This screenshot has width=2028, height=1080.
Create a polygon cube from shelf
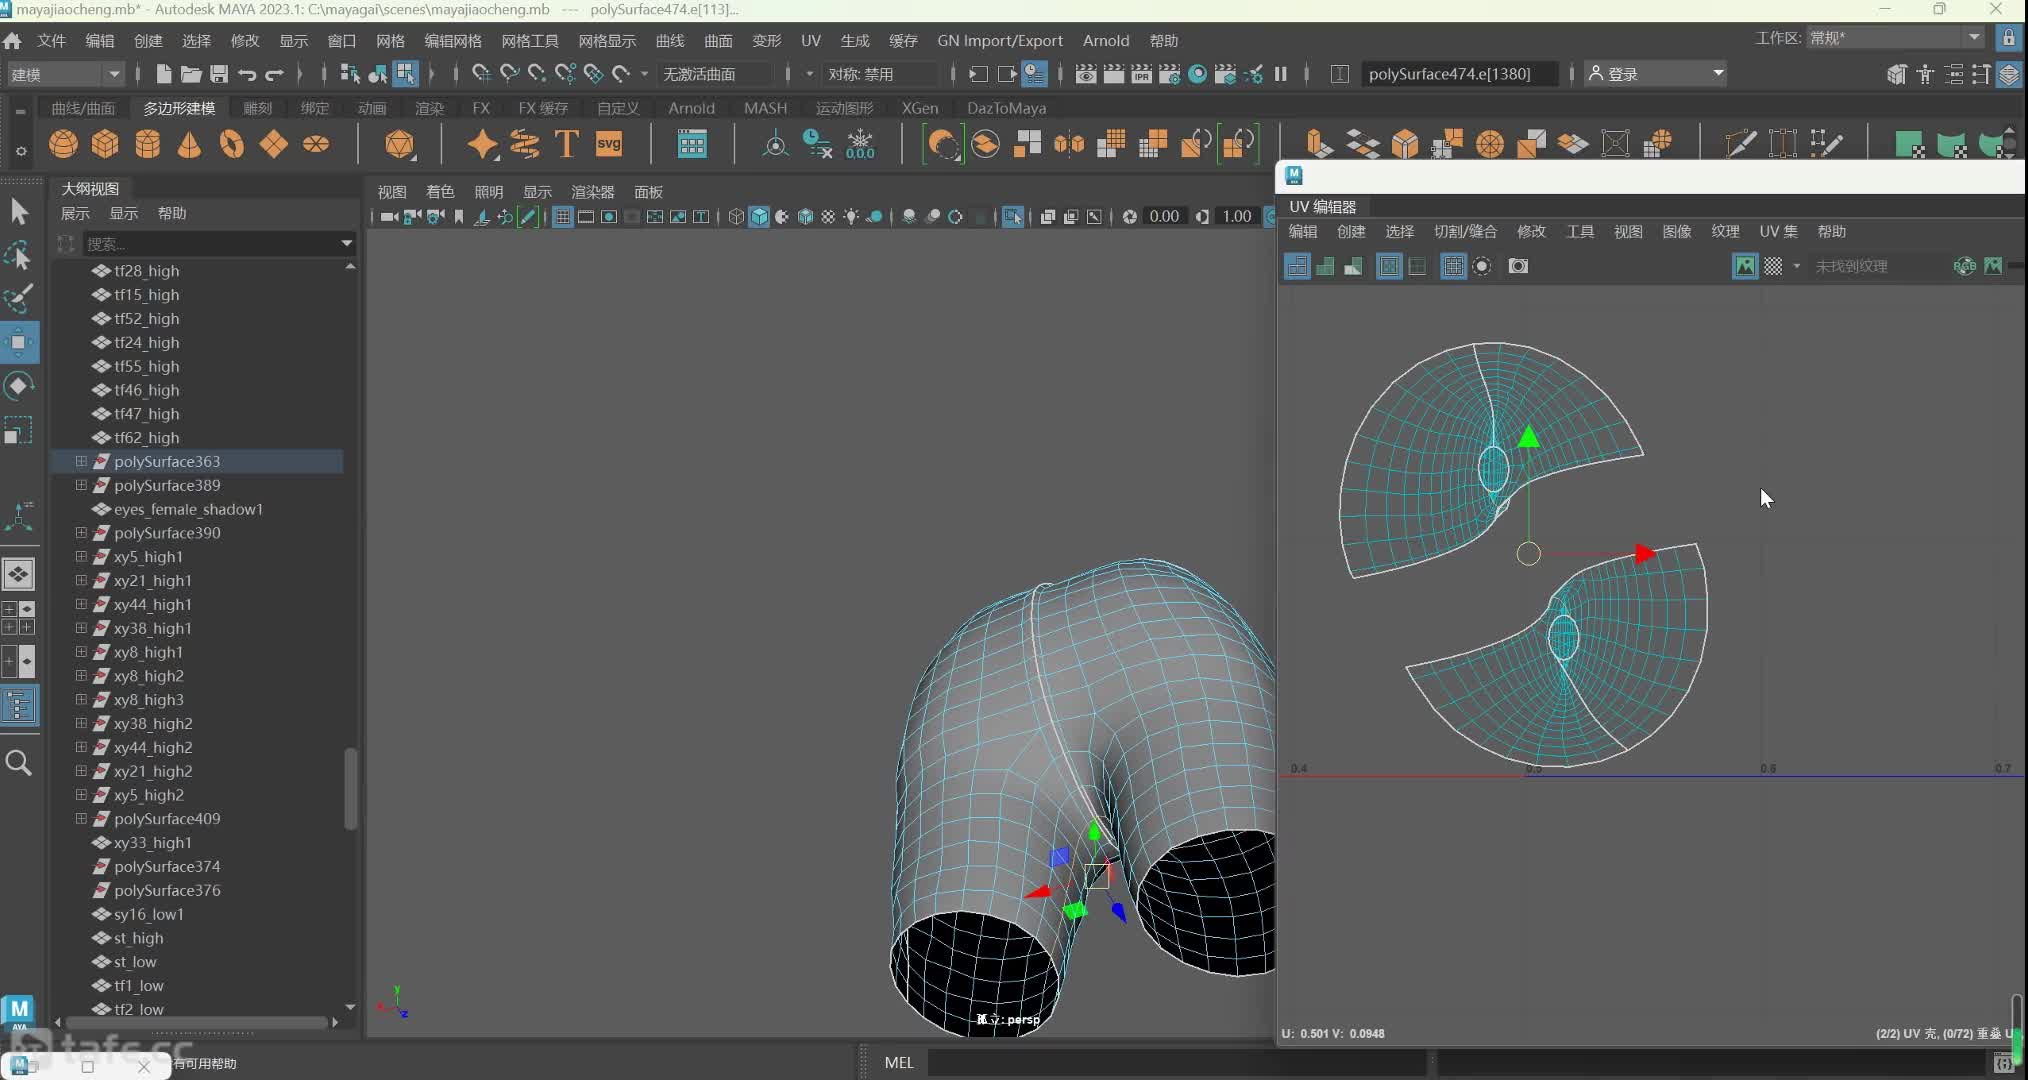105,144
